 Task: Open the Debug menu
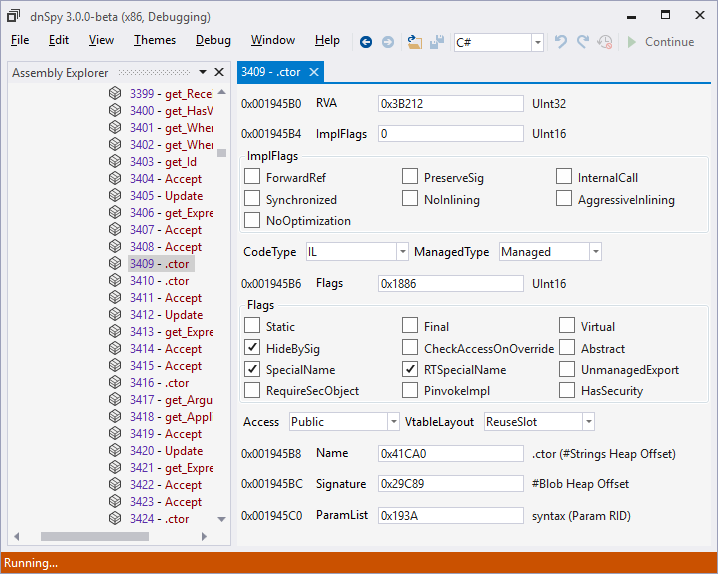[x=213, y=41]
